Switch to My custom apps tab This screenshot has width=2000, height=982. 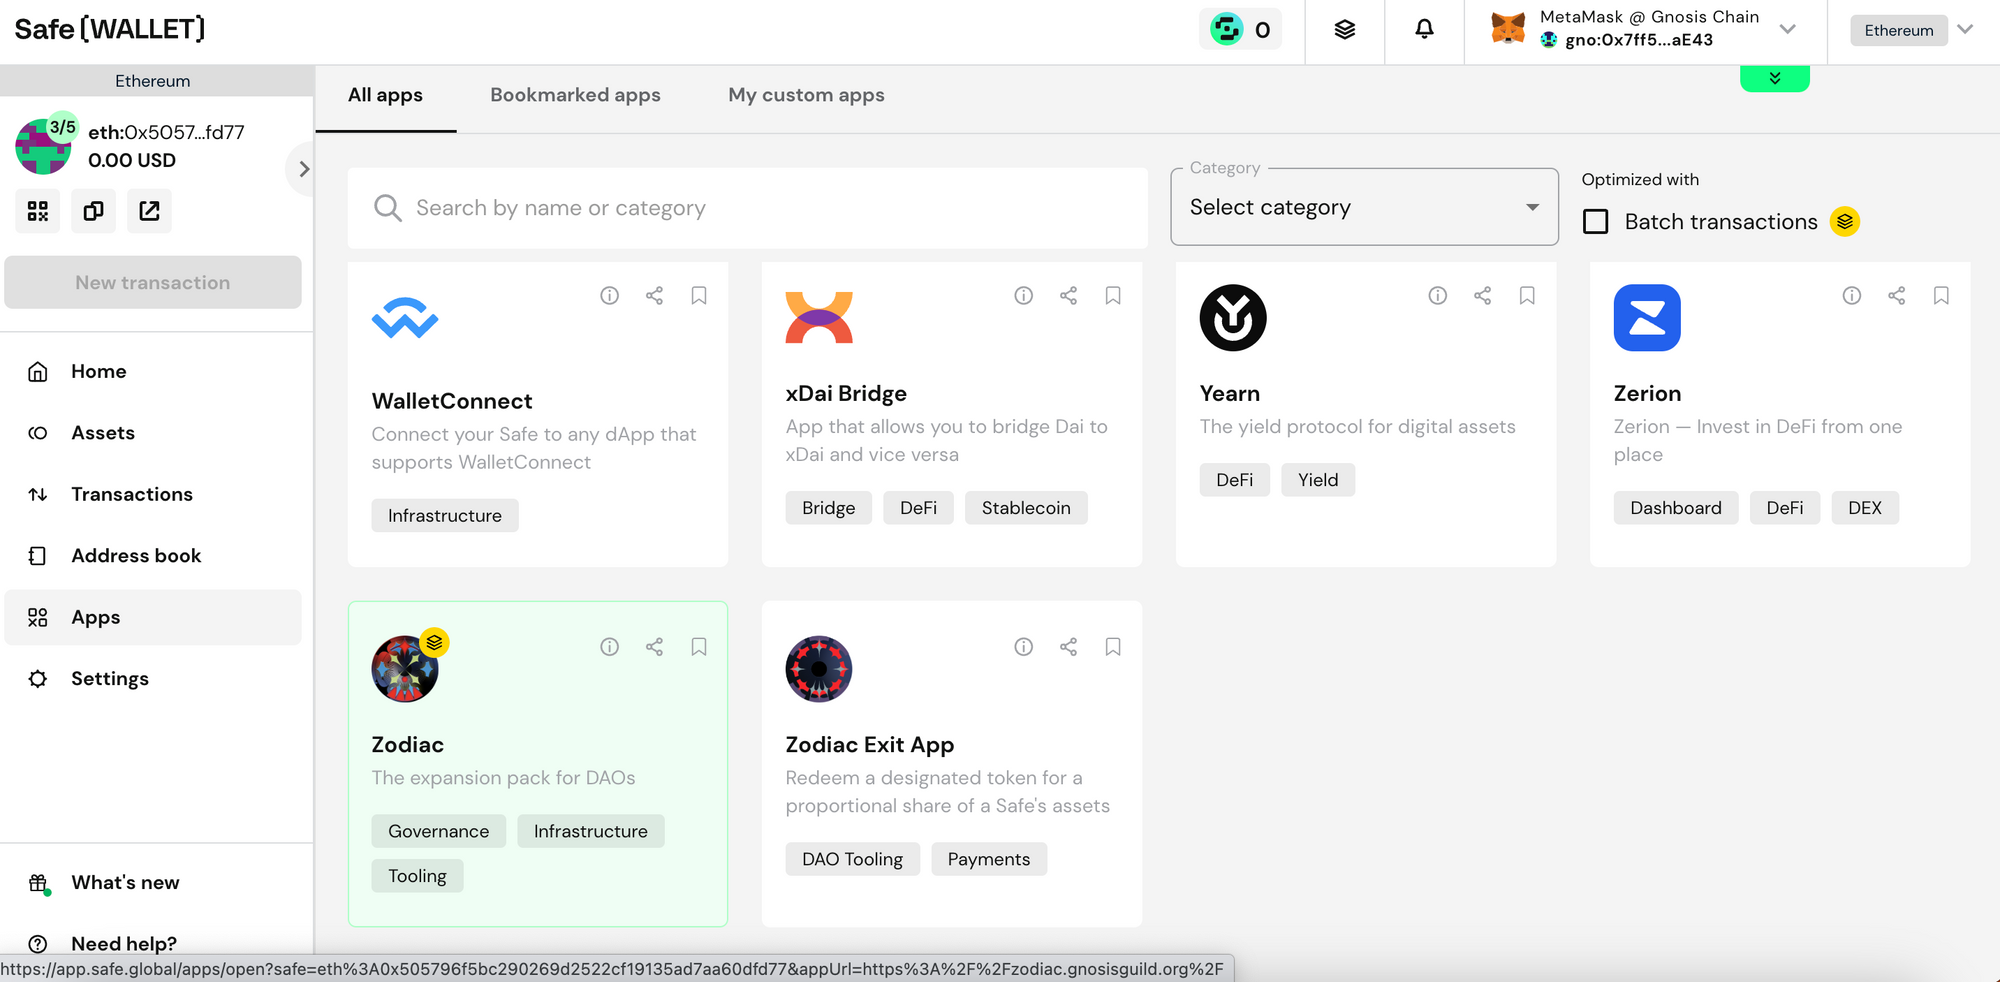806,95
